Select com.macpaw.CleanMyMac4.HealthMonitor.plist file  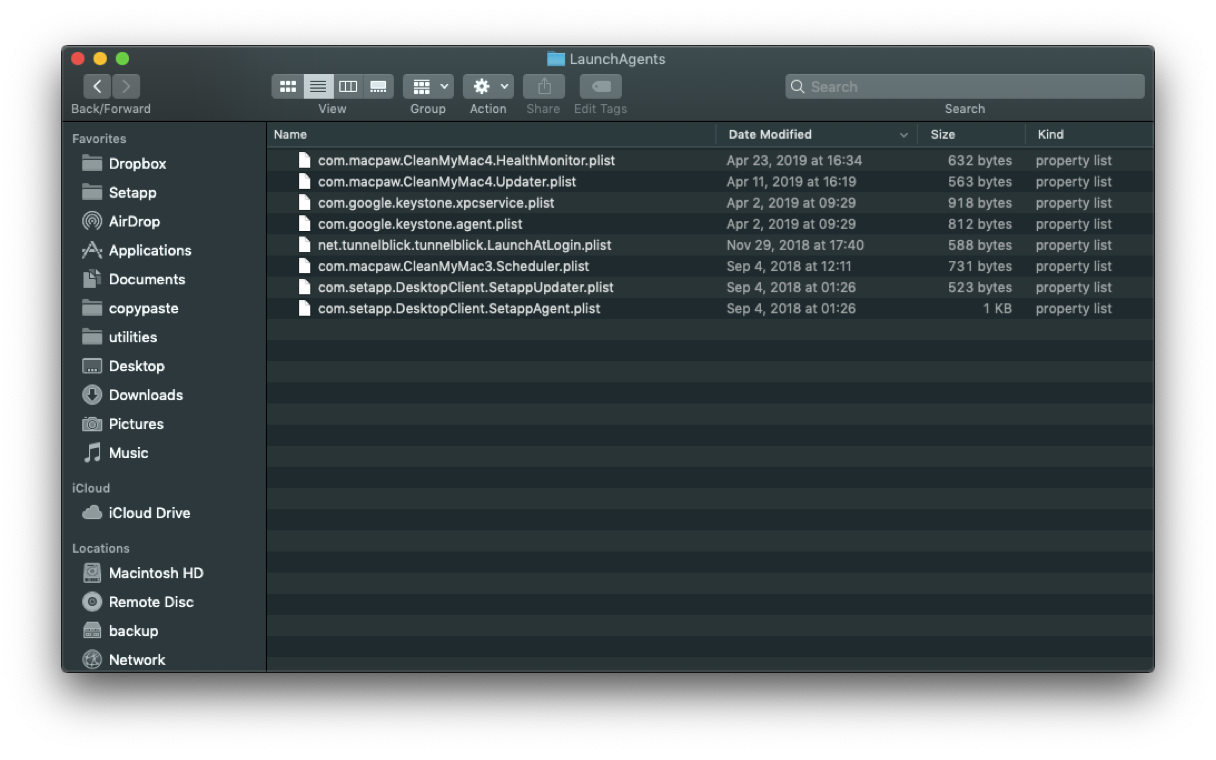click(710, 160)
